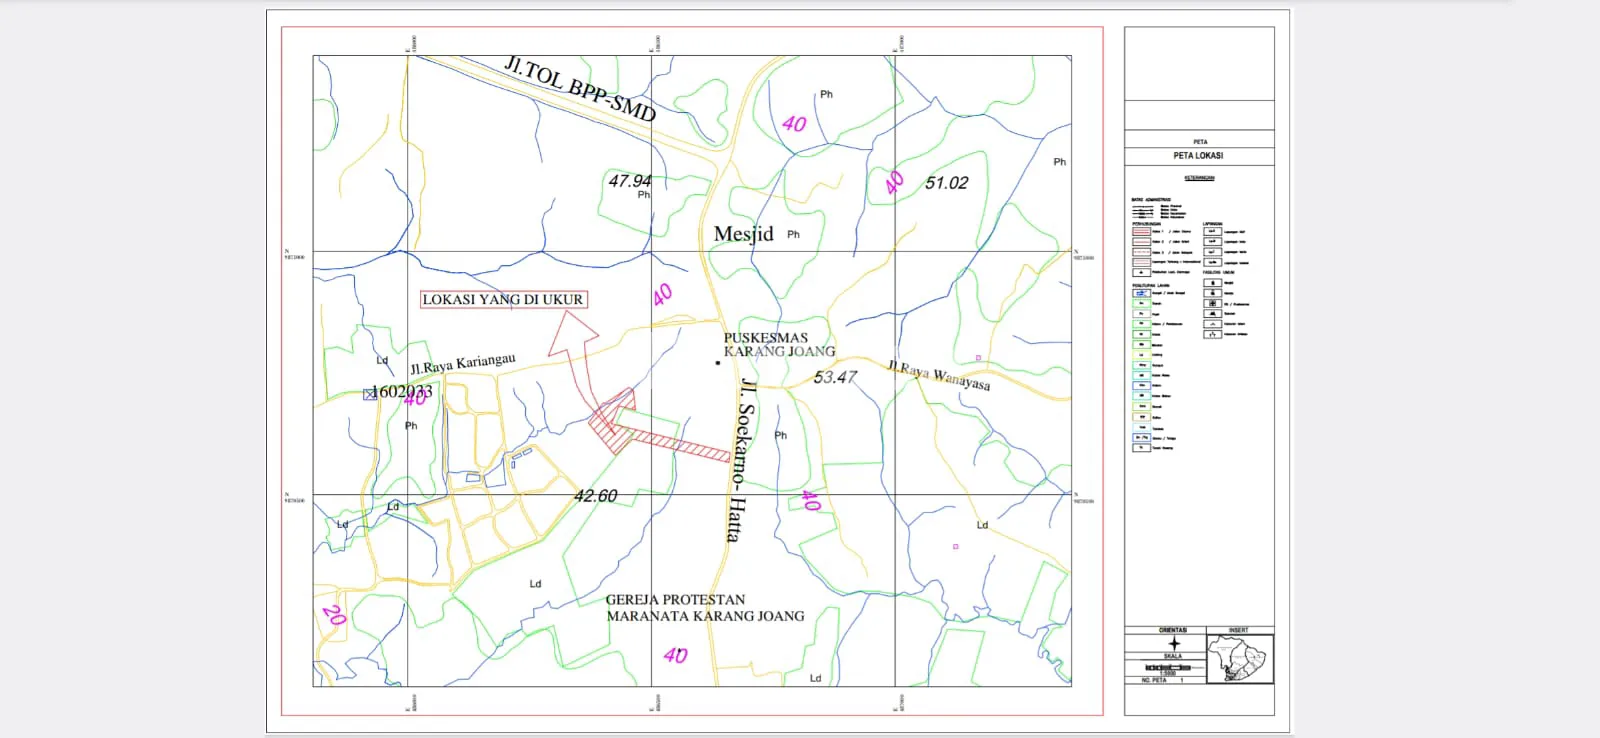The image size is (1600, 738).
Task: Click the Jl.Raya Wanayasa road label
Action: (x=939, y=376)
